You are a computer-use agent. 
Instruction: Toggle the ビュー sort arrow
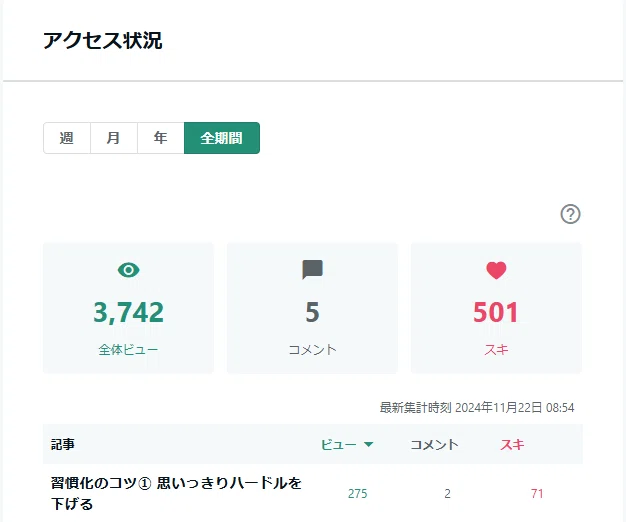point(368,444)
